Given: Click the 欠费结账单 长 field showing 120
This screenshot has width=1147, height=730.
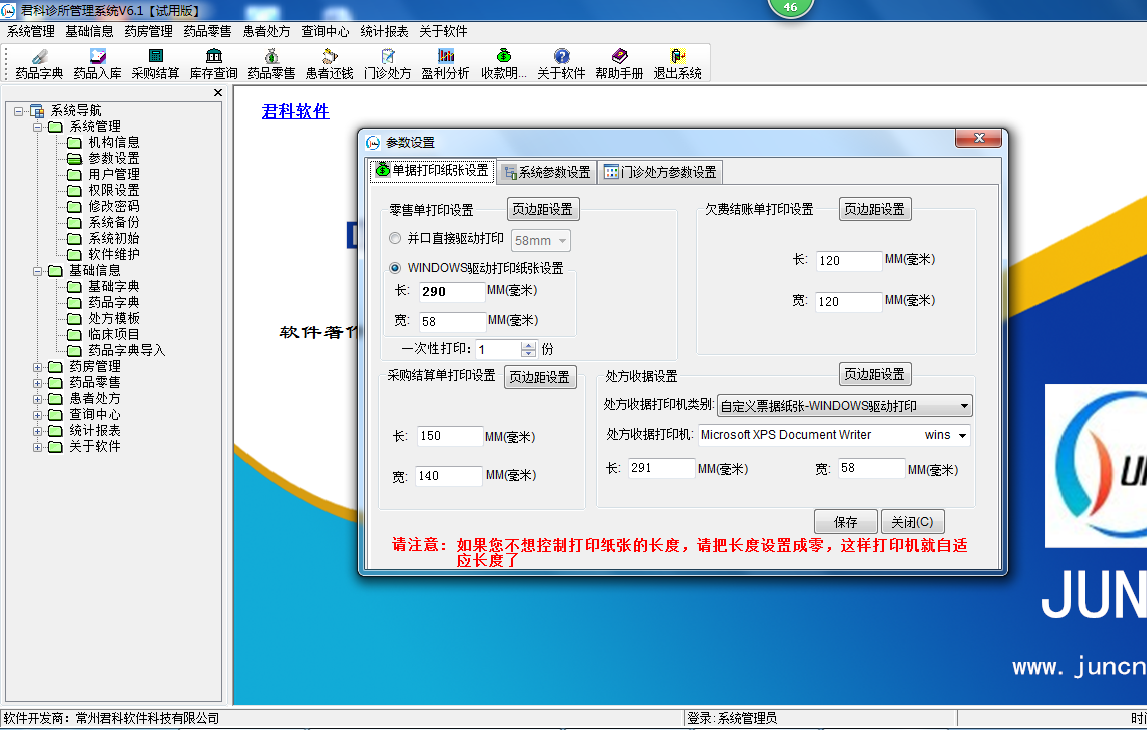Looking at the screenshot, I should click(849, 260).
